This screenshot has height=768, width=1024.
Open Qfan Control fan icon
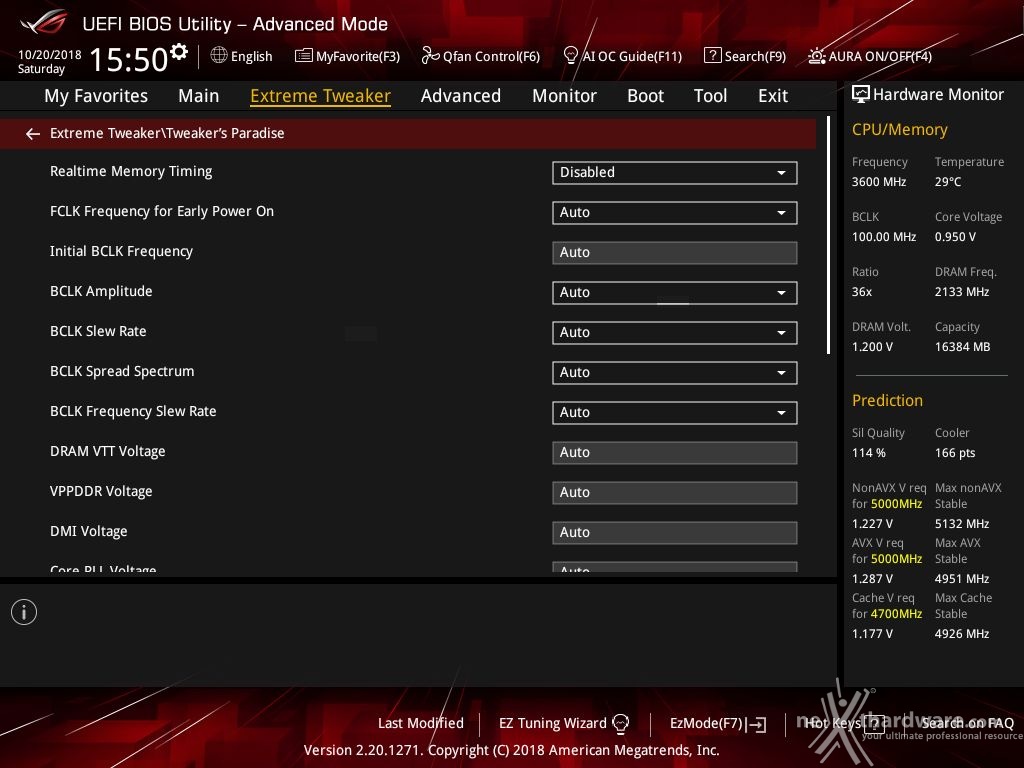tap(430, 56)
